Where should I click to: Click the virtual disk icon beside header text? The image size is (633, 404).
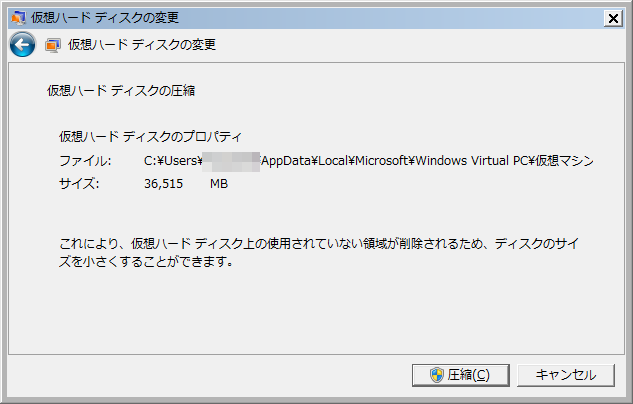point(53,45)
